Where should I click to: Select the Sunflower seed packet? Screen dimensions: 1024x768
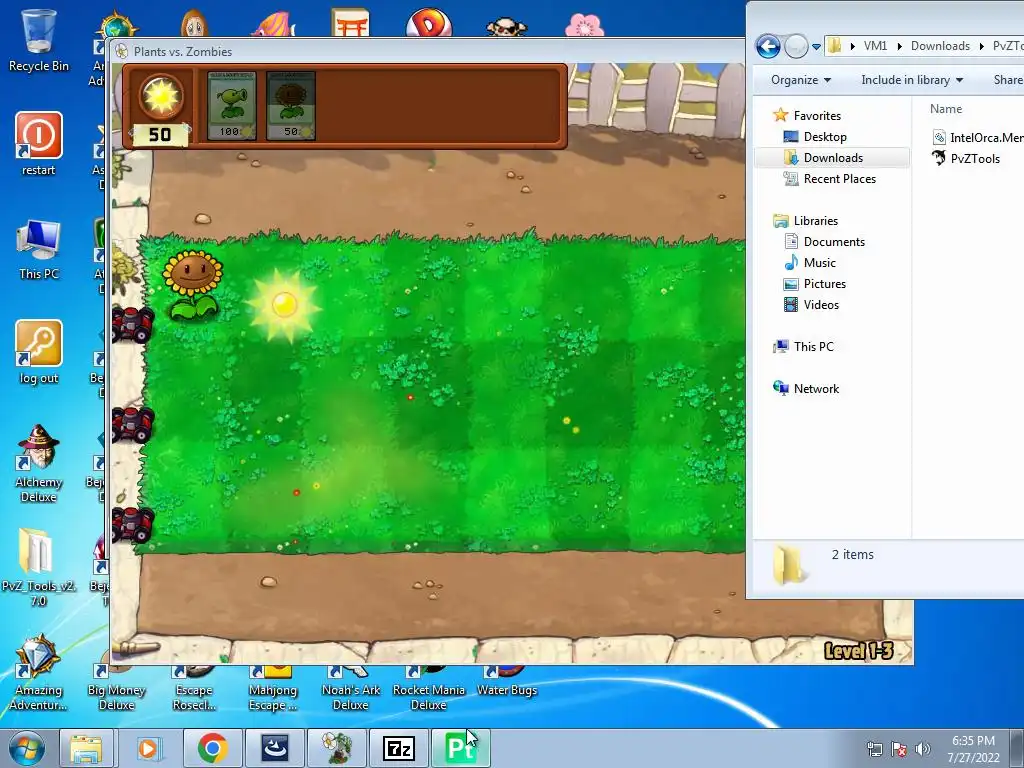[291, 106]
